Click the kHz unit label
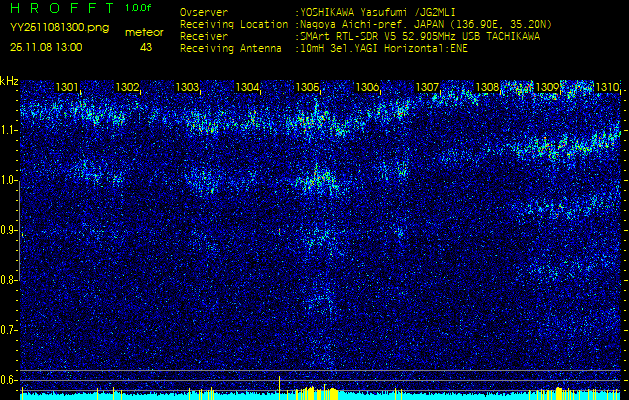This screenshot has width=629, height=400. [x=9, y=81]
